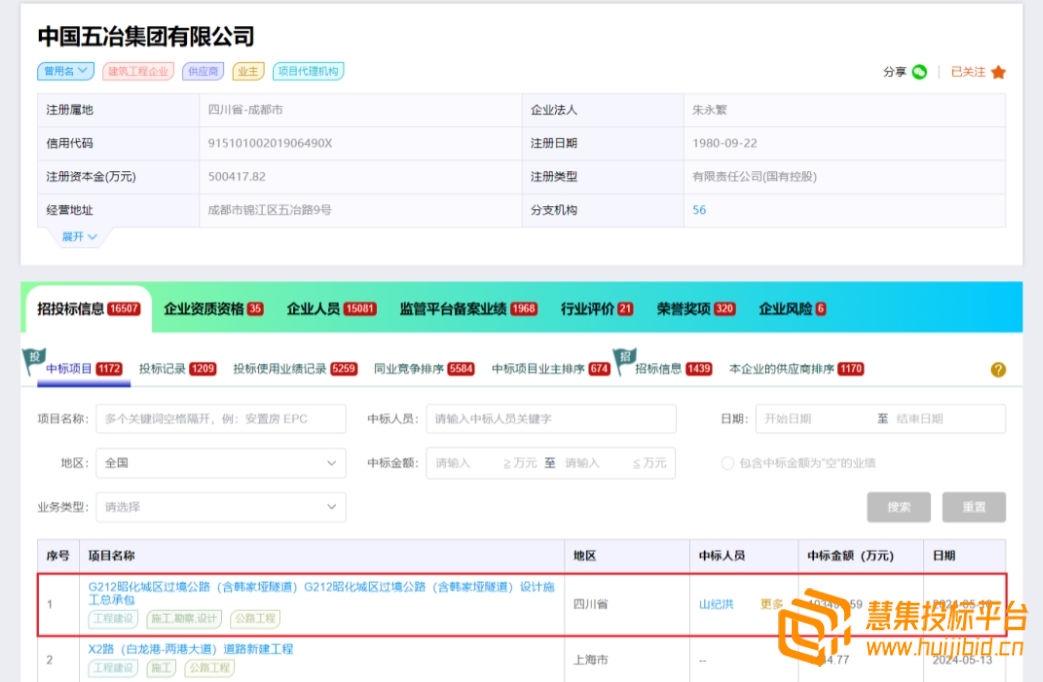Open the 地区 全国 dropdown
1043x682 pixels.
[x=221, y=463]
